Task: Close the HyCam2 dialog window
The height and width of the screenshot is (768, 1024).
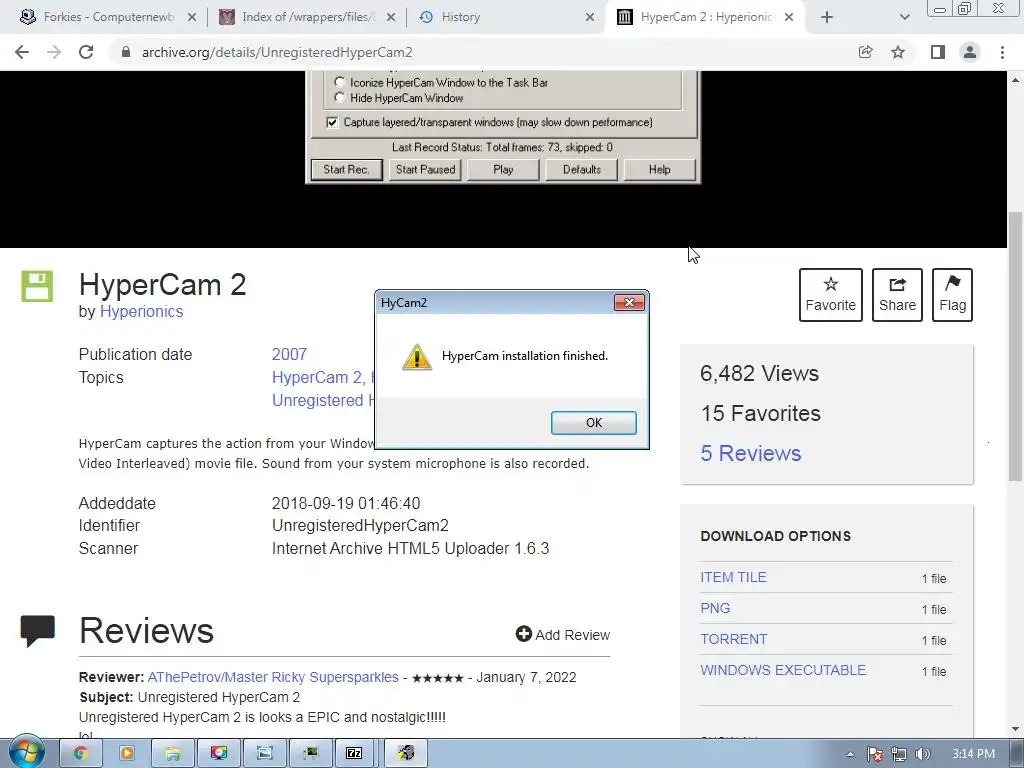Action: click(x=629, y=302)
